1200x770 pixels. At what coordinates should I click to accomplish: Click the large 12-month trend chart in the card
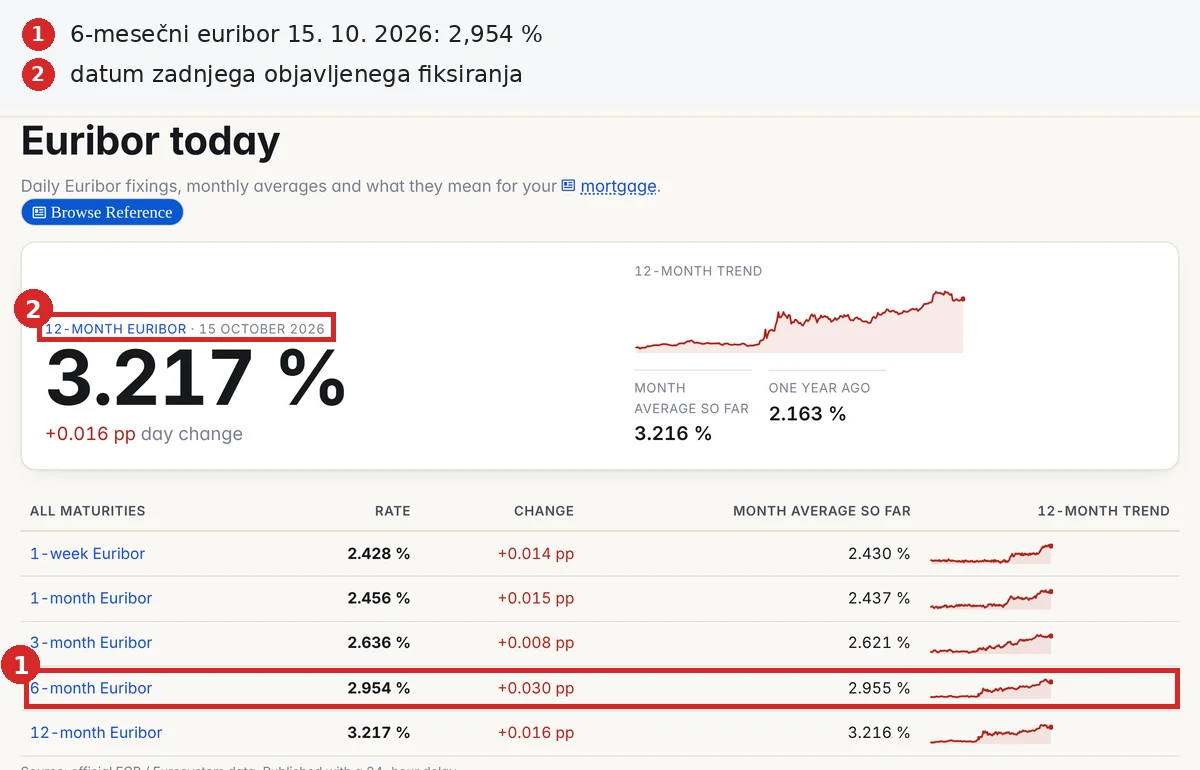800,321
